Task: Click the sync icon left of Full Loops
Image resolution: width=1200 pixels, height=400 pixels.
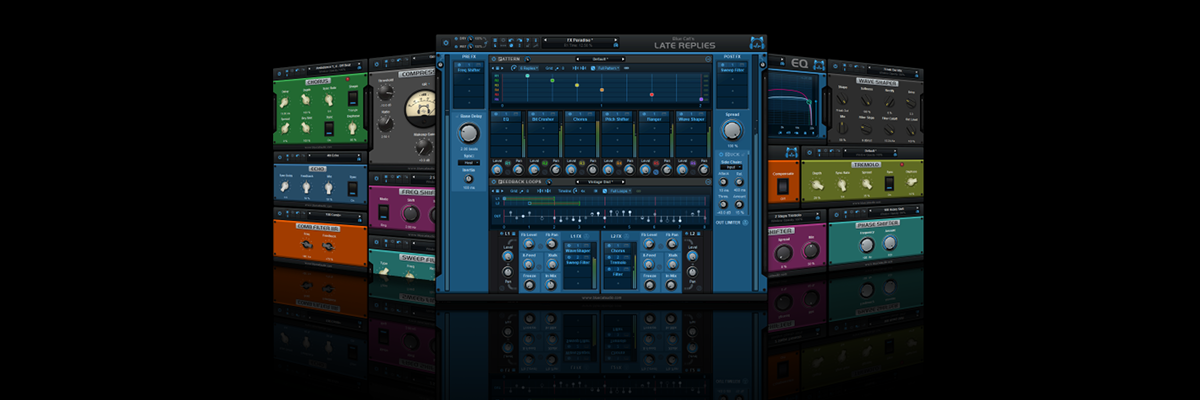Action: tap(605, 191)
